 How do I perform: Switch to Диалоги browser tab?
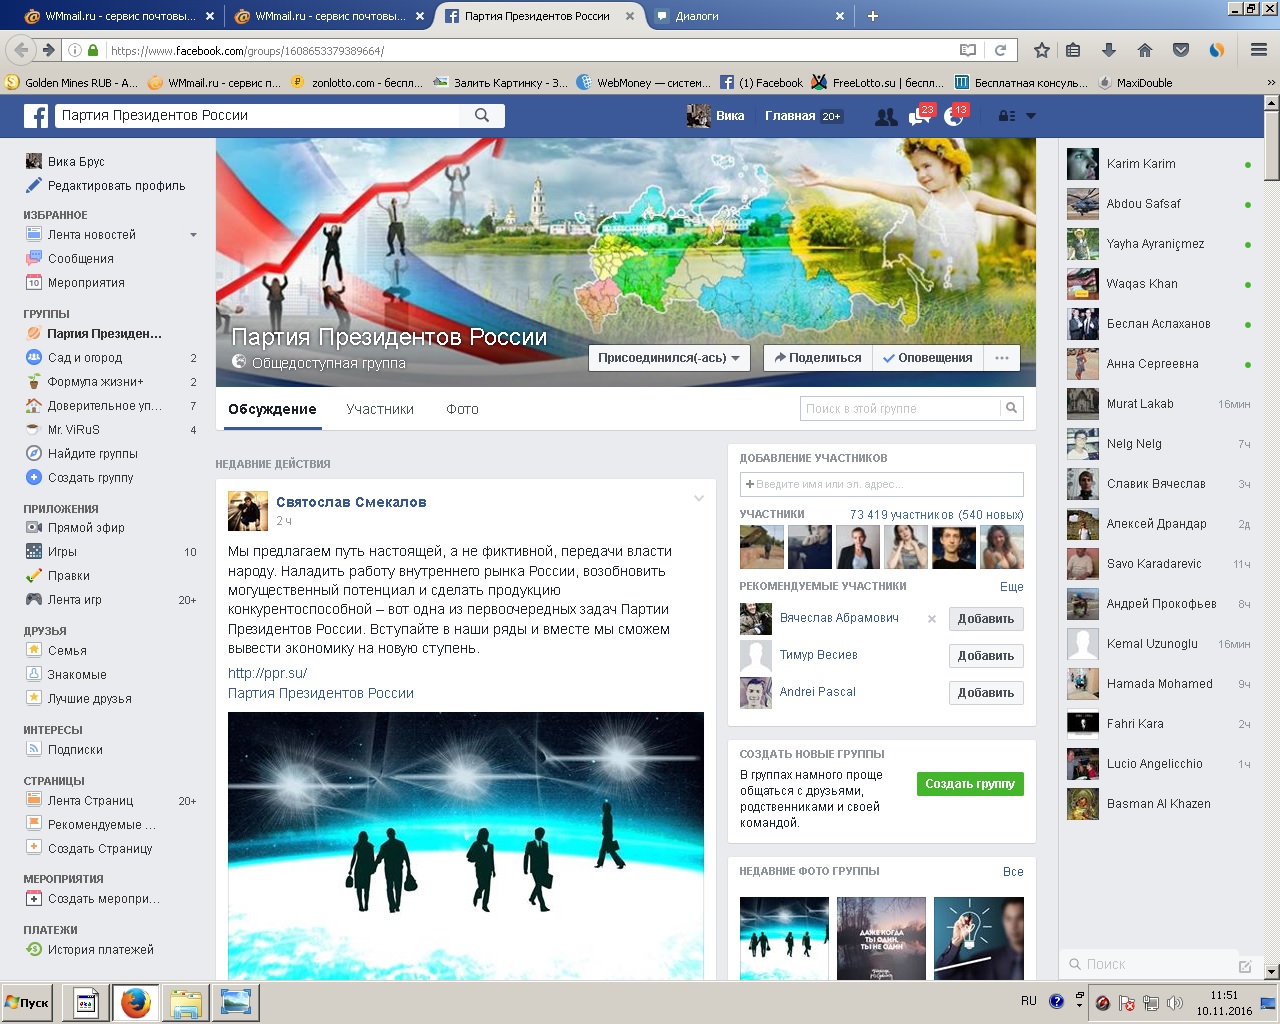(x=750, y=16)
